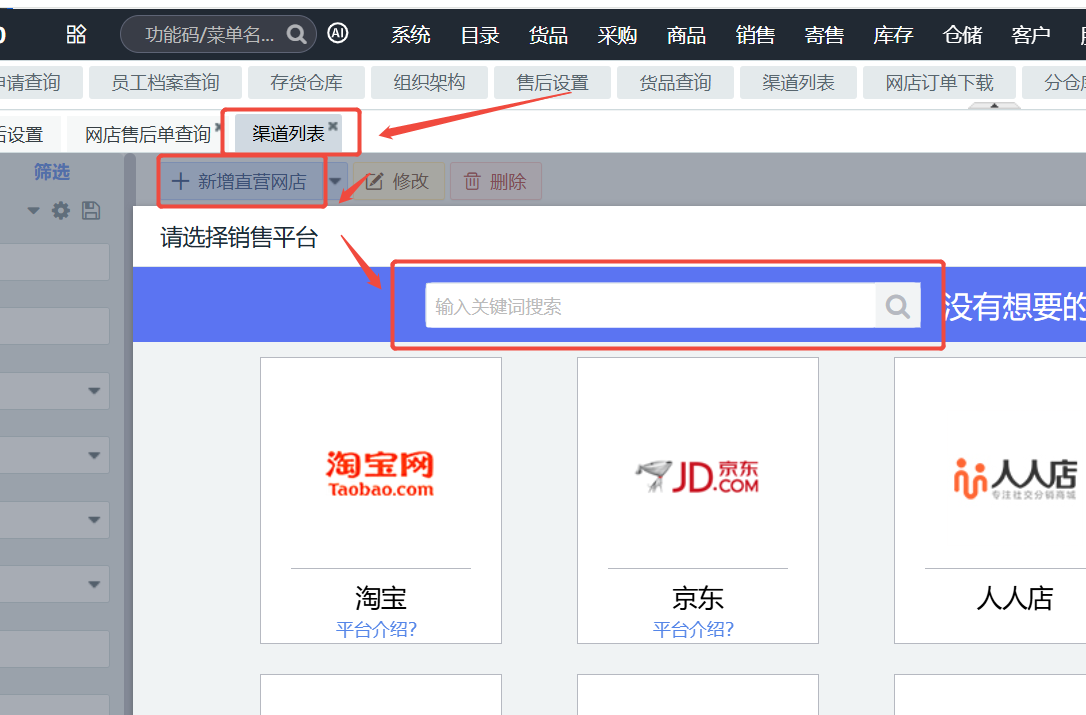Click the 淘宝 platform name
This screenshot has height=715, width=1086.
[x=381, y=598]
